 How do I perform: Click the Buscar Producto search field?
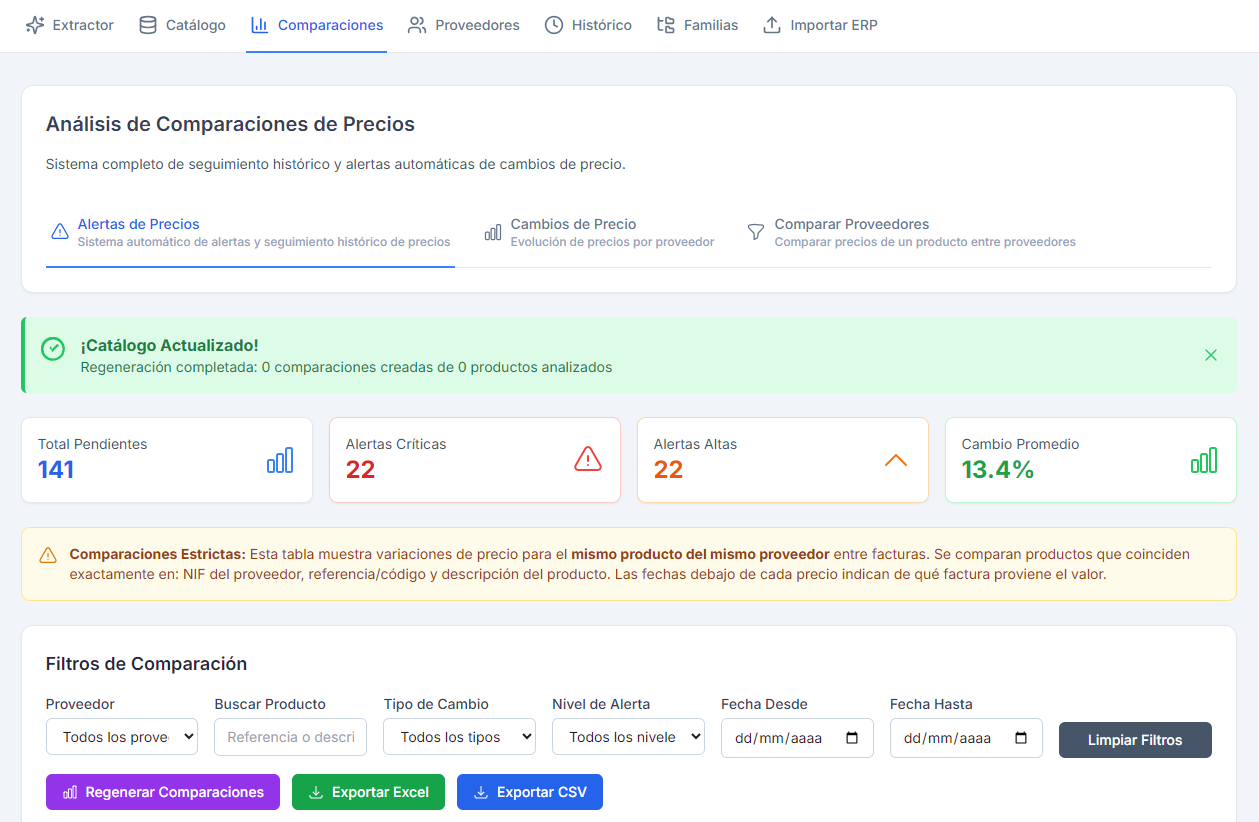[x=290, y=737]
